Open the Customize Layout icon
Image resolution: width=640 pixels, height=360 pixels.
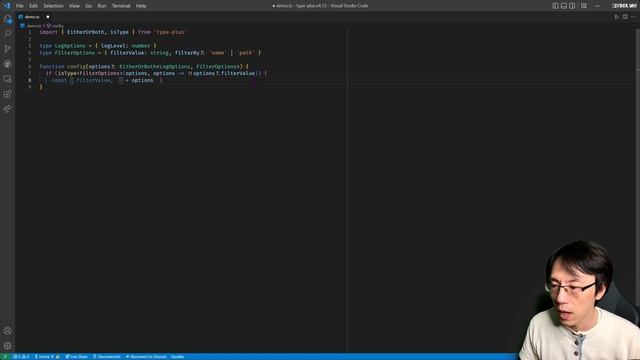pyautogui.click(x=584, y=6)
